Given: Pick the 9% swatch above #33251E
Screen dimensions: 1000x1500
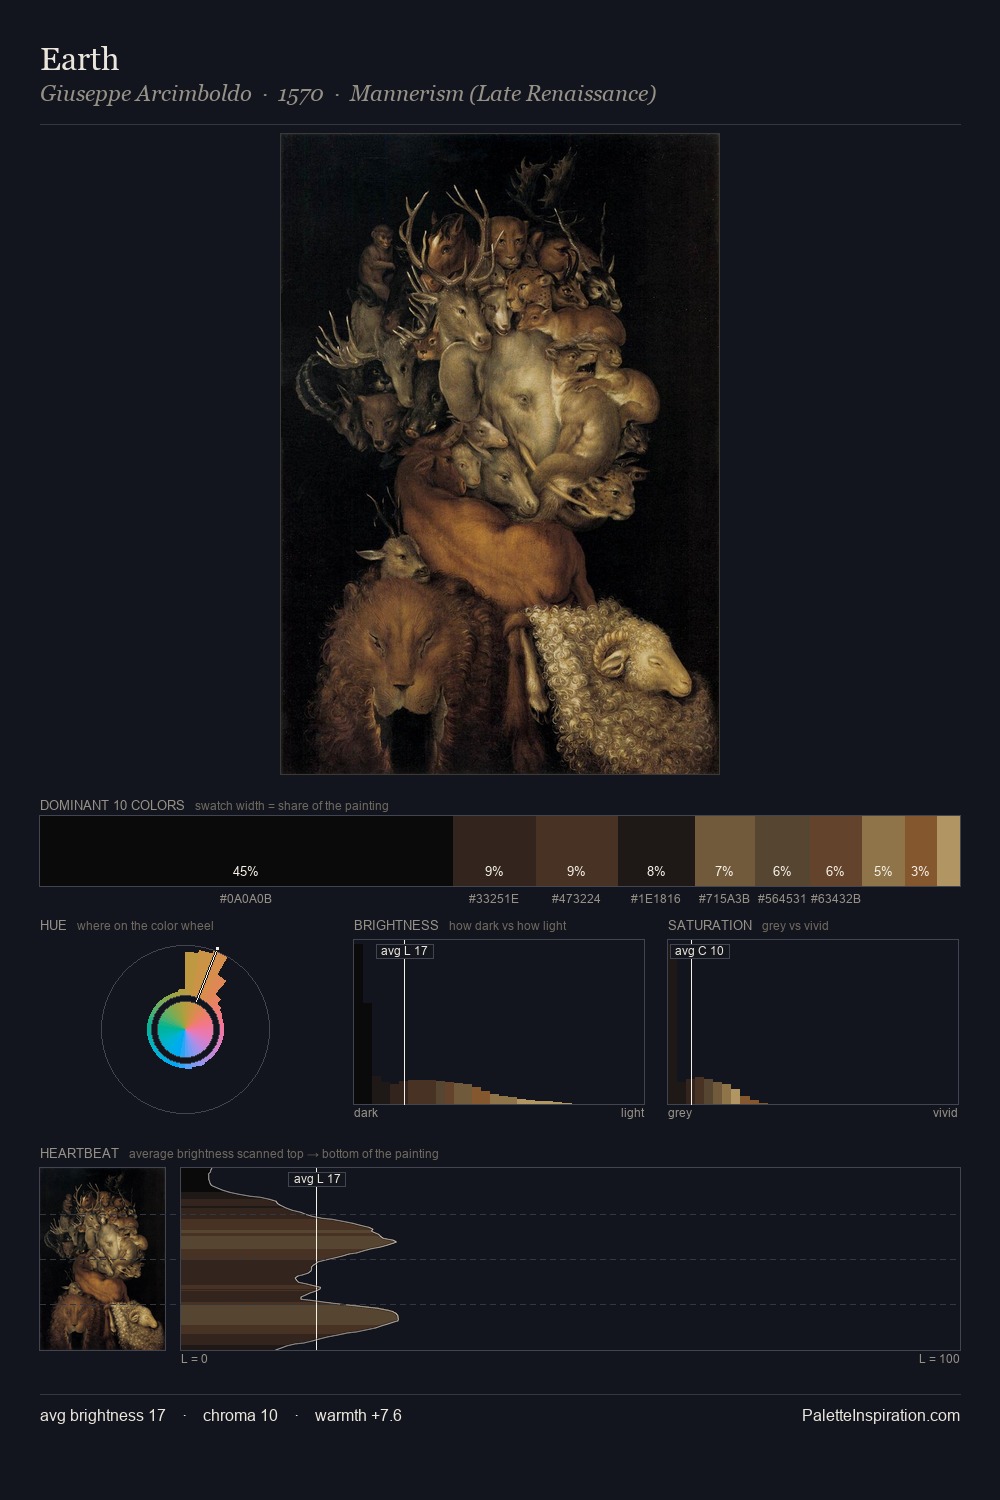Looking at the screenshot, I should [x=494, y=851].
